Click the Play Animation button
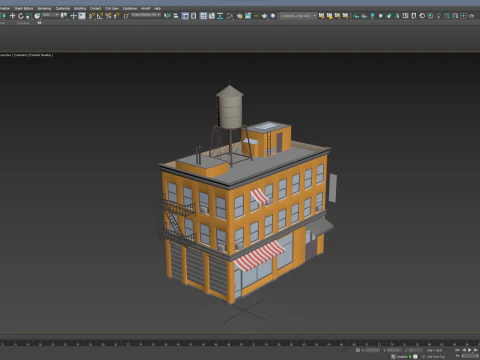Viewport: 480px width, 360px height. [x=469, y=350]
